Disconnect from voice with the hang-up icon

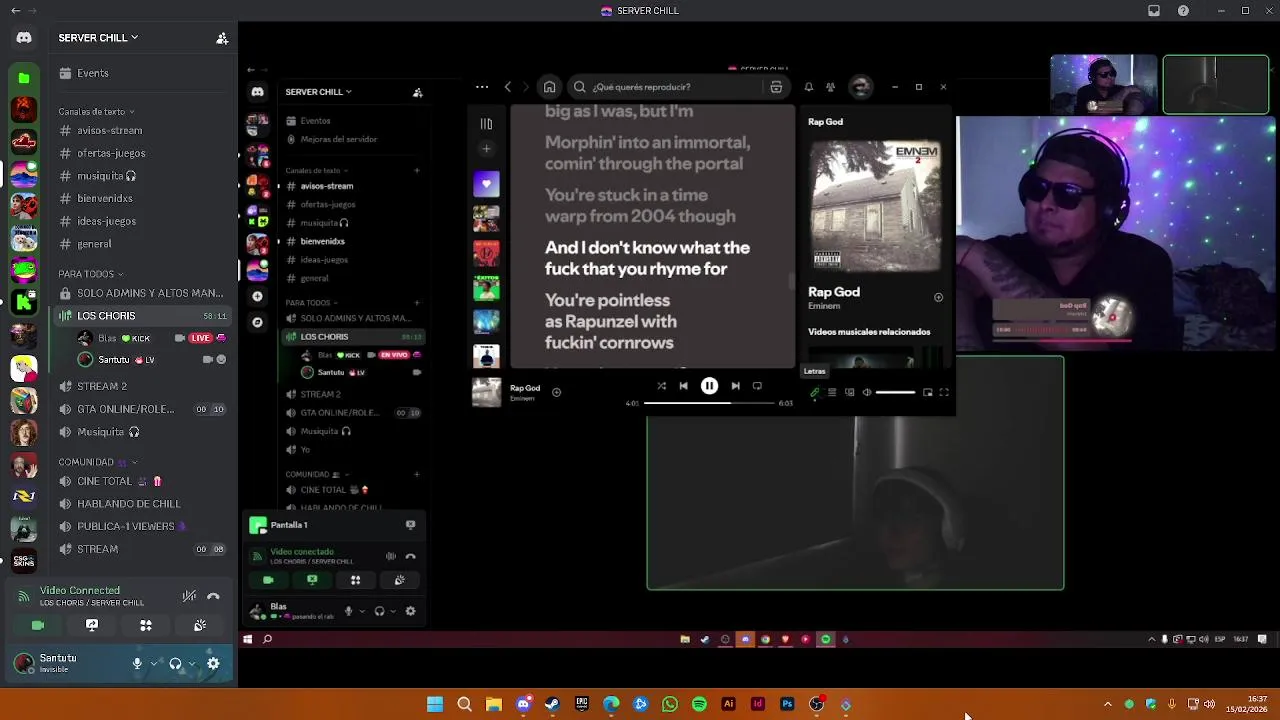point(213,596)
